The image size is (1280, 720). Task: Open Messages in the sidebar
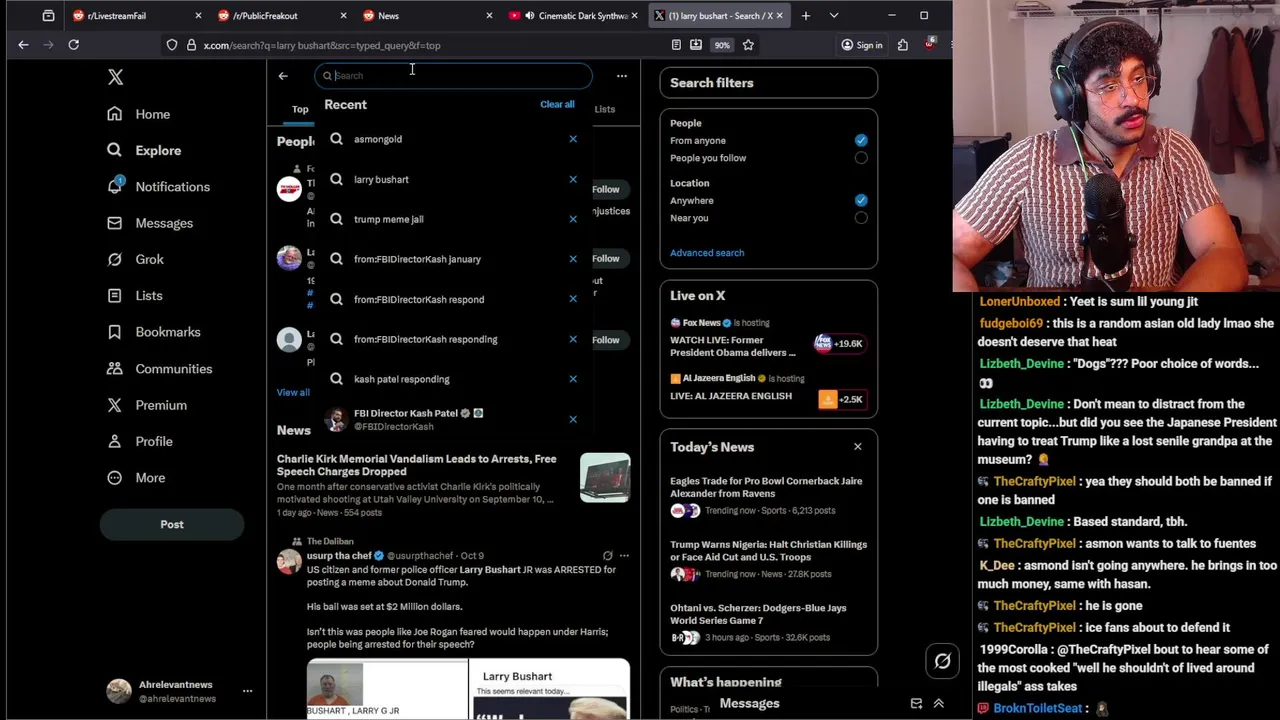(x=149, y=223)
